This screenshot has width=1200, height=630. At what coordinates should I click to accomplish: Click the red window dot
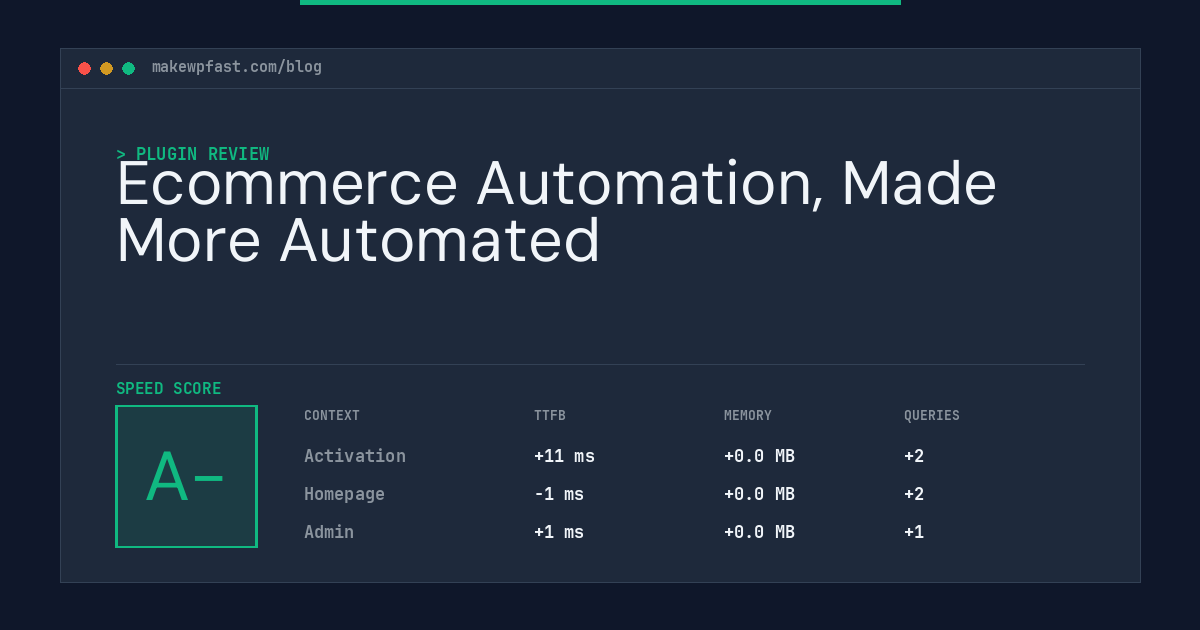point(84,68)
